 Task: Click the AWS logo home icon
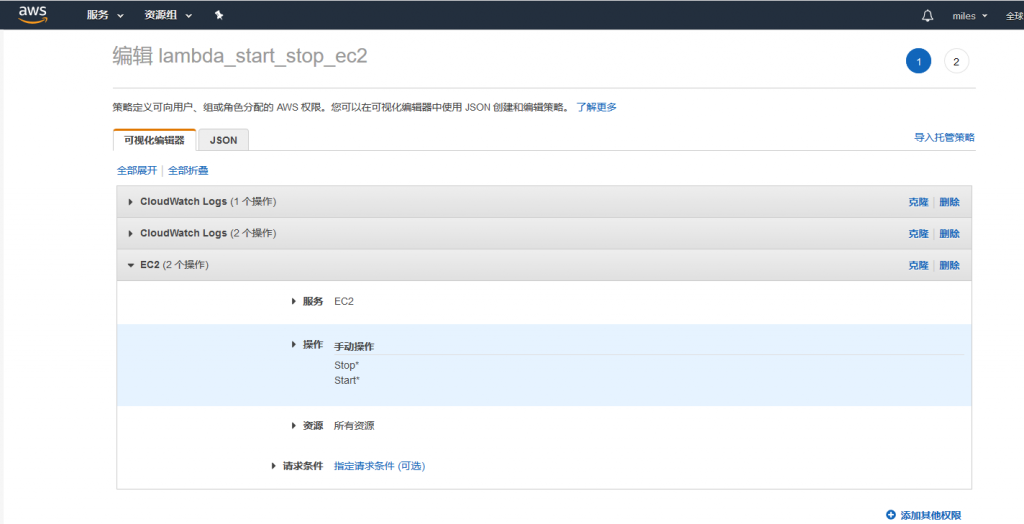(x=33, y=15)
